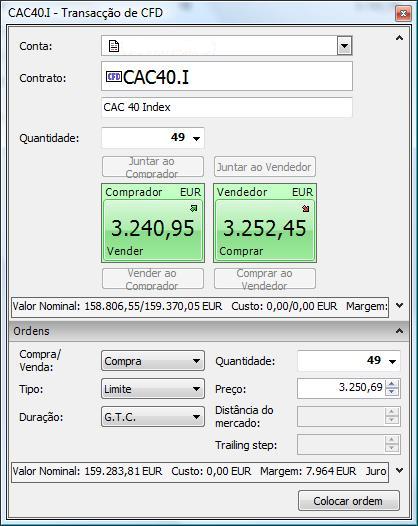The image size is (418, 526).
Task: Click the Margem: 7.964 EUR text
Action: pos(308,471)
